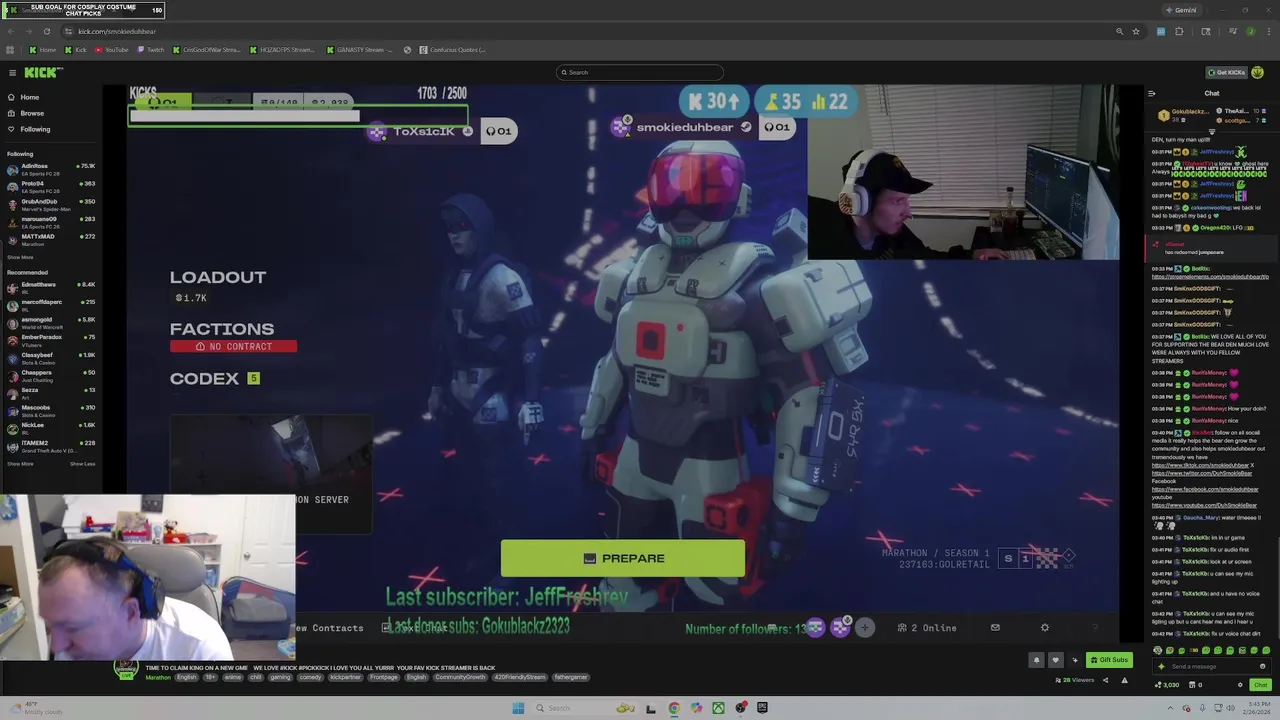This screenshot has height=720, width=1280.
Task: Open the Gemini button in Chrome
Action: point(1181,10)
